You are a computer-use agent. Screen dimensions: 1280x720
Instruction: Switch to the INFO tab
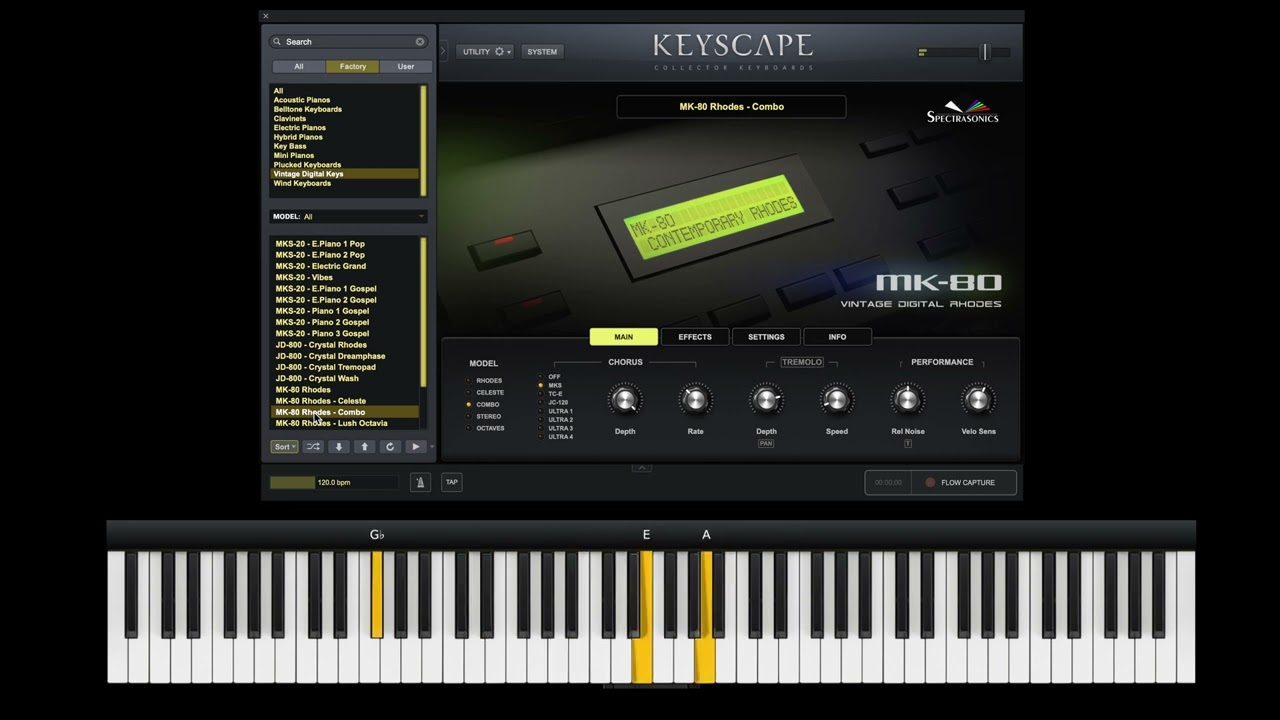(837, 337)
